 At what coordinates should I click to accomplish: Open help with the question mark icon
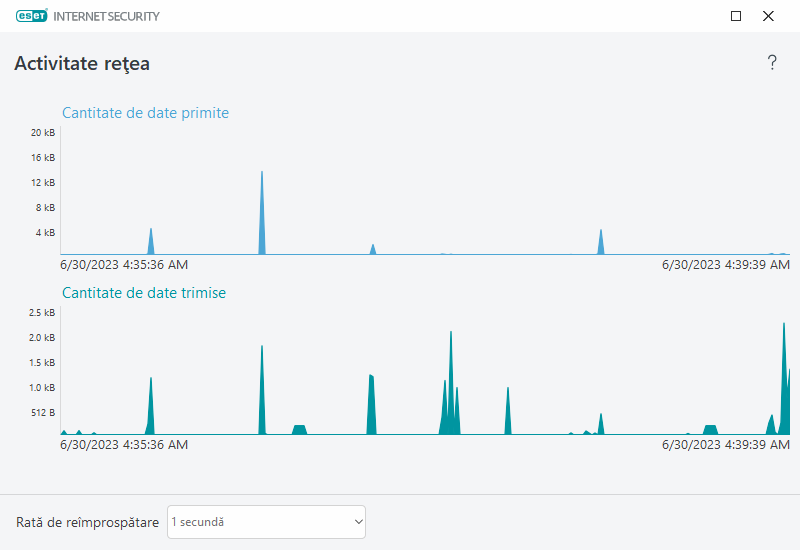(x=771, y=63)
